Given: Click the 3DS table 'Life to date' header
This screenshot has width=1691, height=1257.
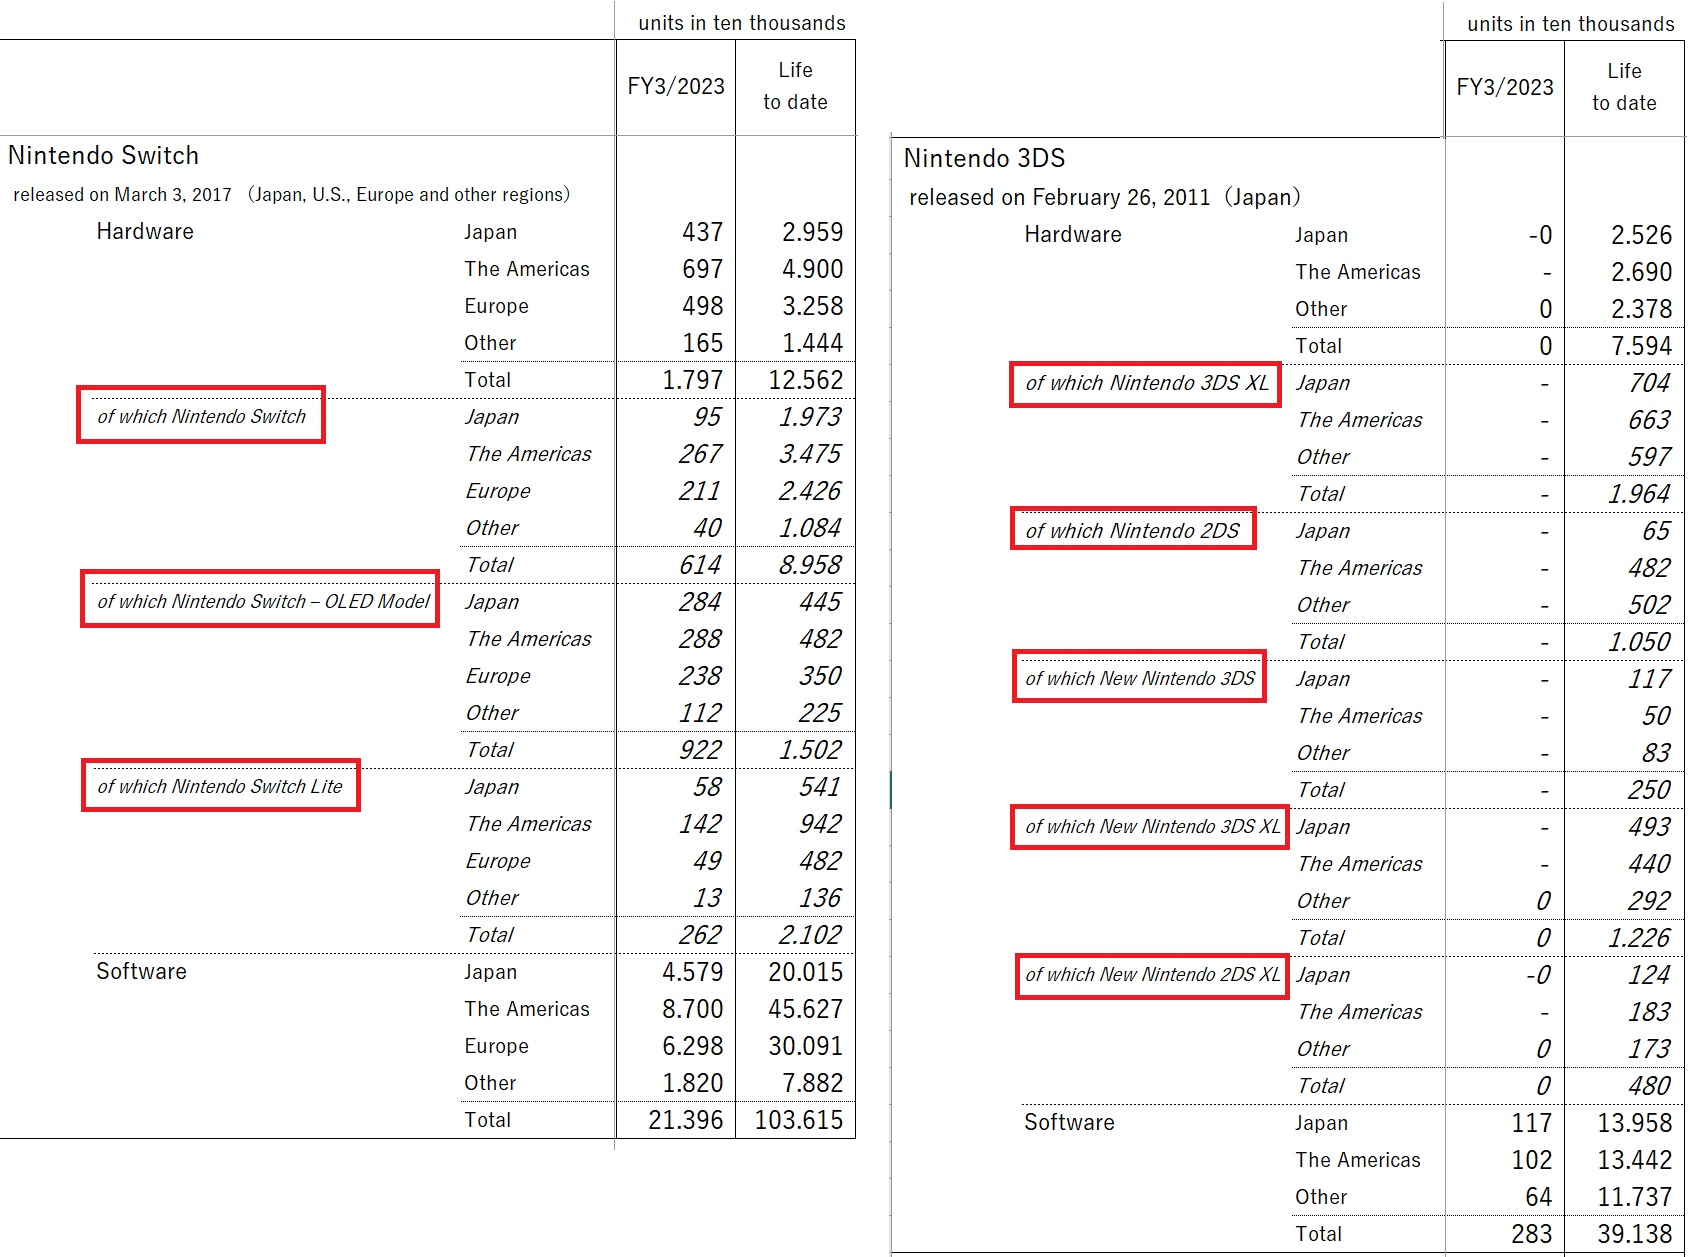Looking at the screenshot, I should pyautogui.click(x=1624, y=87).
